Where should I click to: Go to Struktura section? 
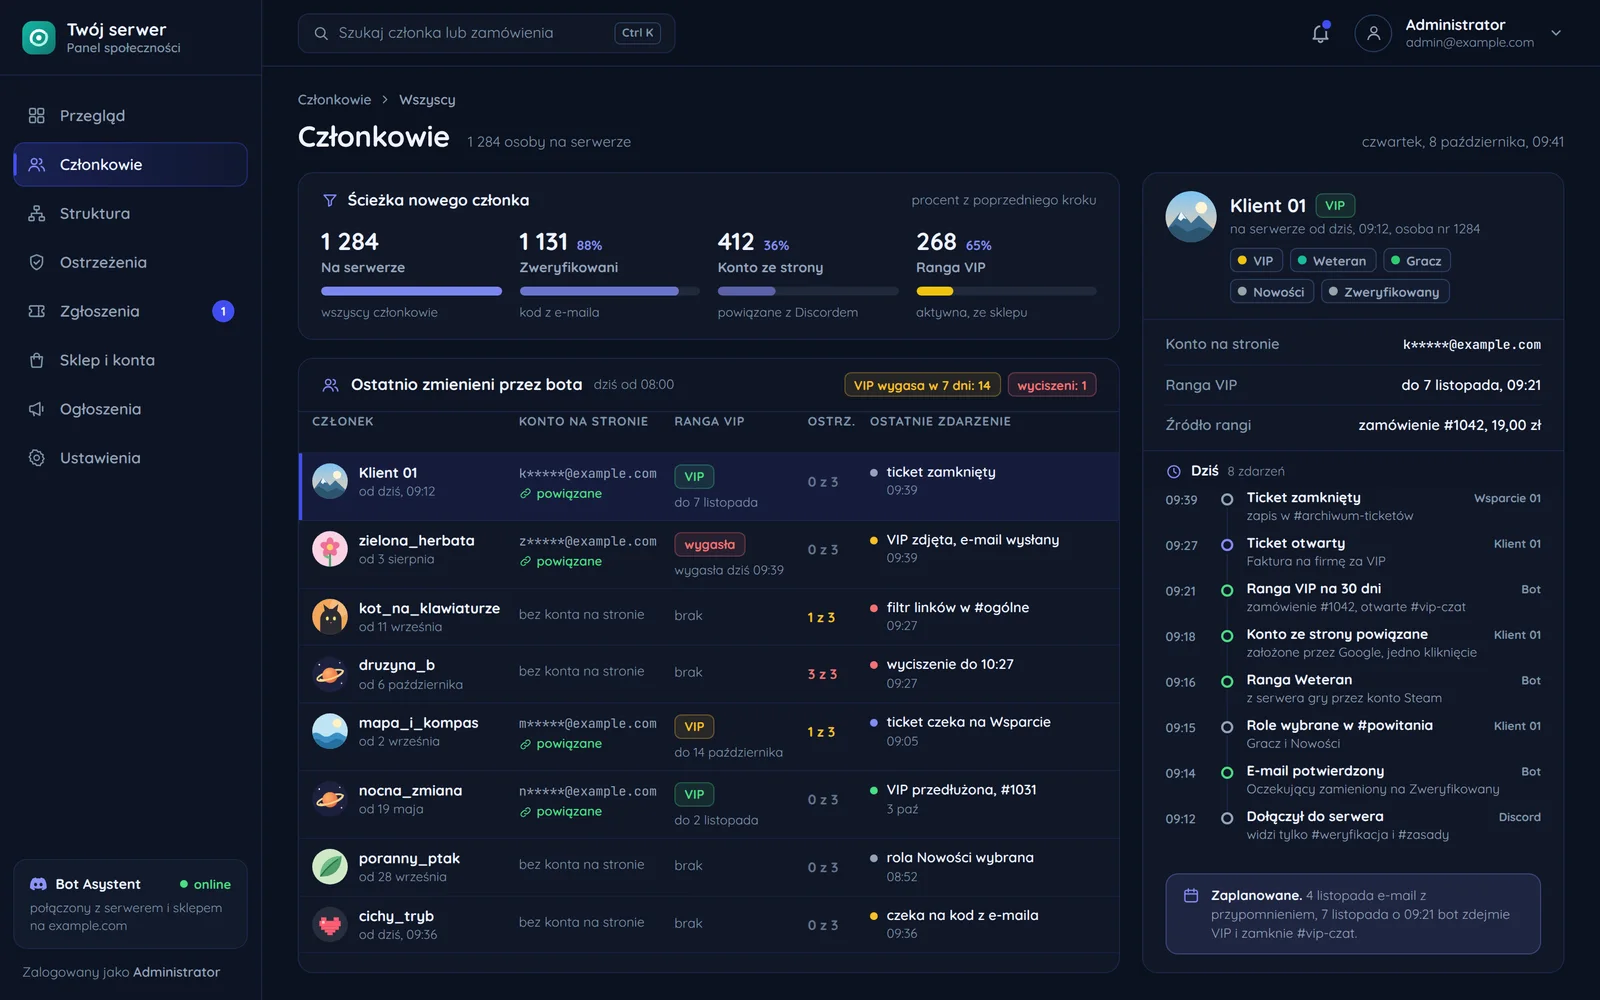click(x=130, y=214)
